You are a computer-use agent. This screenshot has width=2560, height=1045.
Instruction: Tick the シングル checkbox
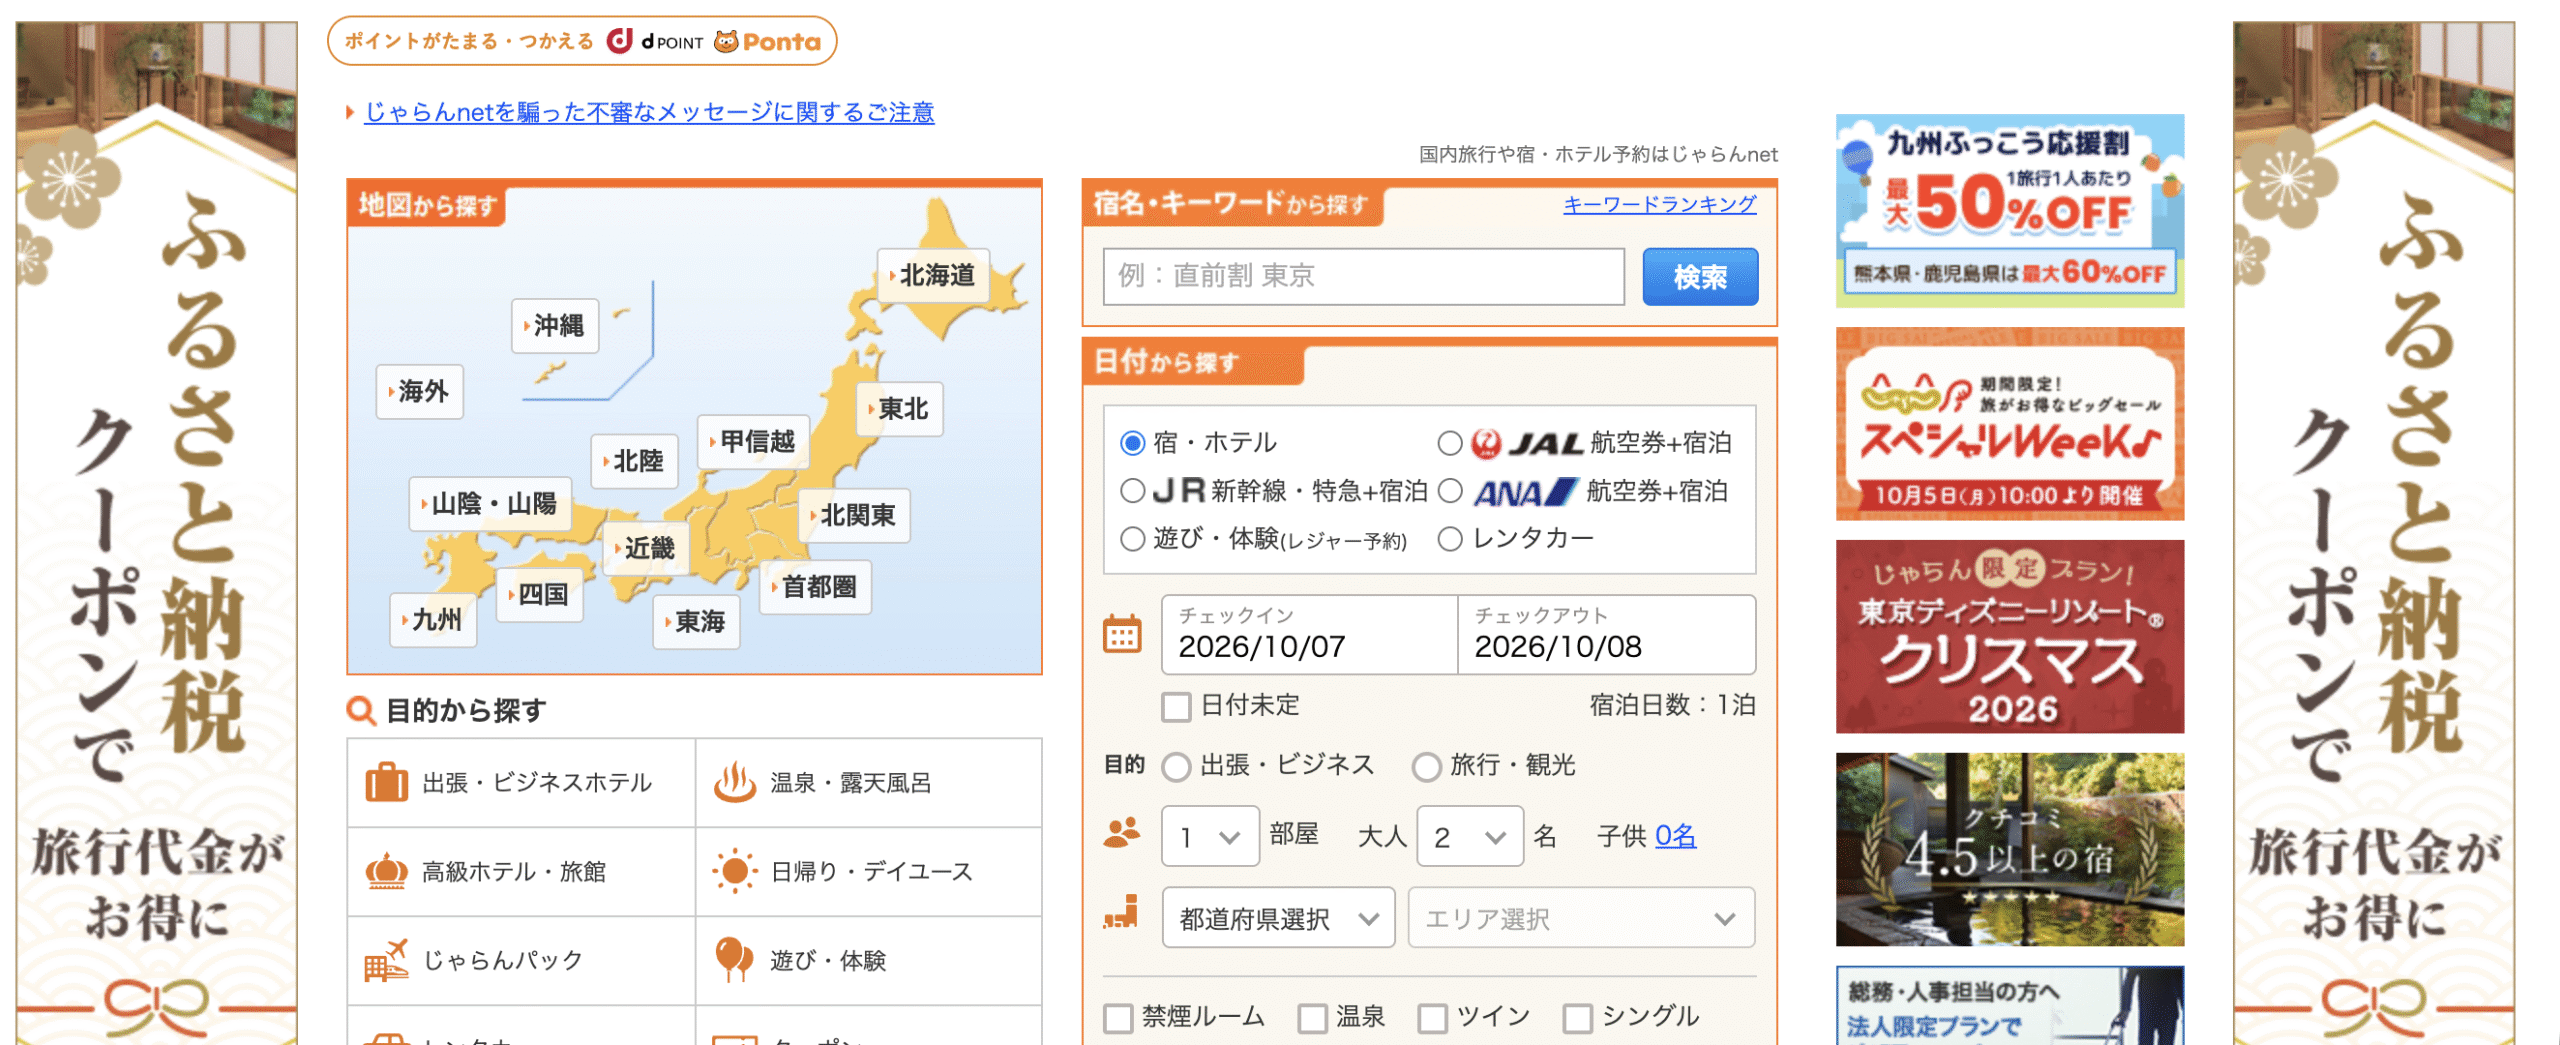pyautogui.click(x=1577, y=1018)
